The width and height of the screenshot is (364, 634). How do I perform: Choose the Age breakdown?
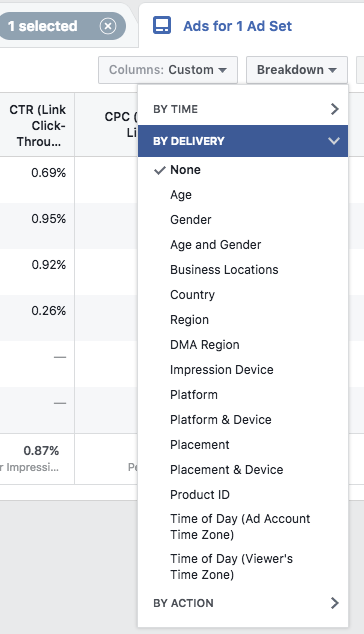(x=181, y=195)
